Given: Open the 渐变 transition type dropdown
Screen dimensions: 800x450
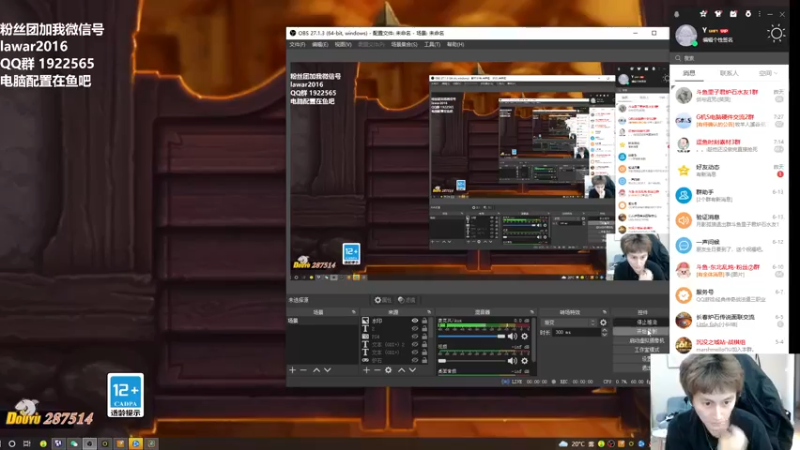Looking at the screenshot, I should click(x=568, y=322).
